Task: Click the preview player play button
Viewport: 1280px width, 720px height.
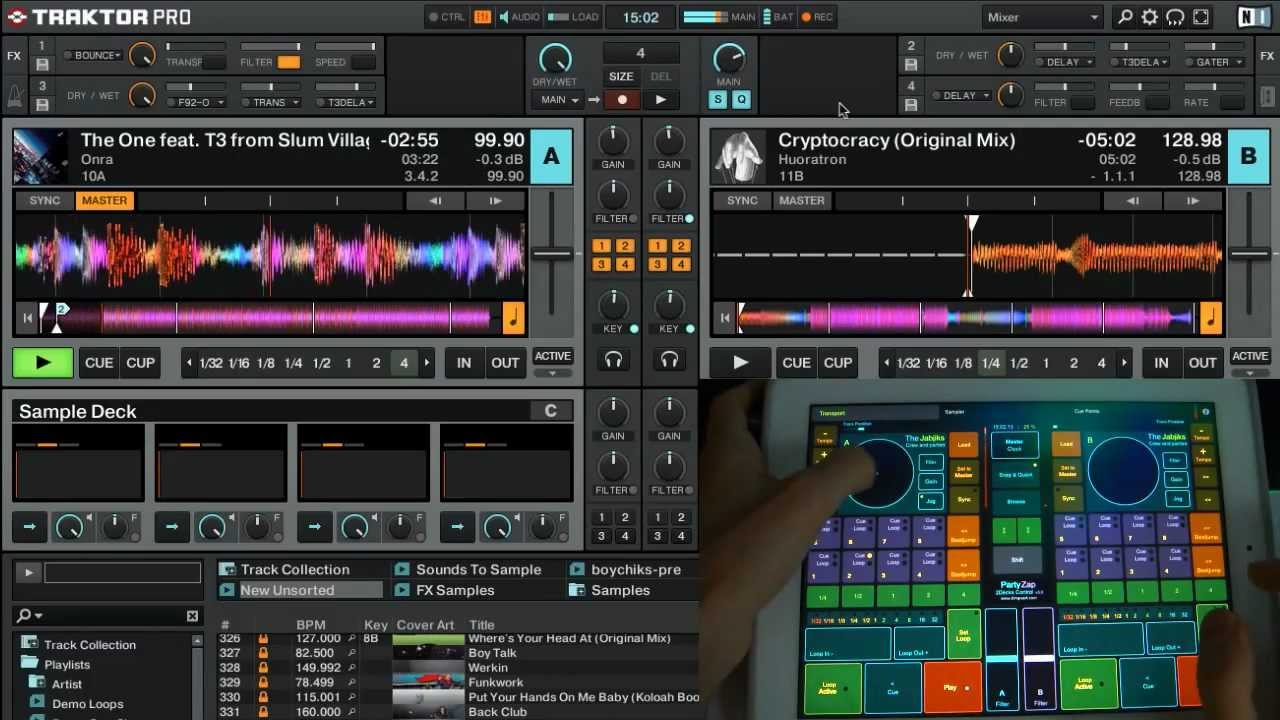Action: [27, 572]
